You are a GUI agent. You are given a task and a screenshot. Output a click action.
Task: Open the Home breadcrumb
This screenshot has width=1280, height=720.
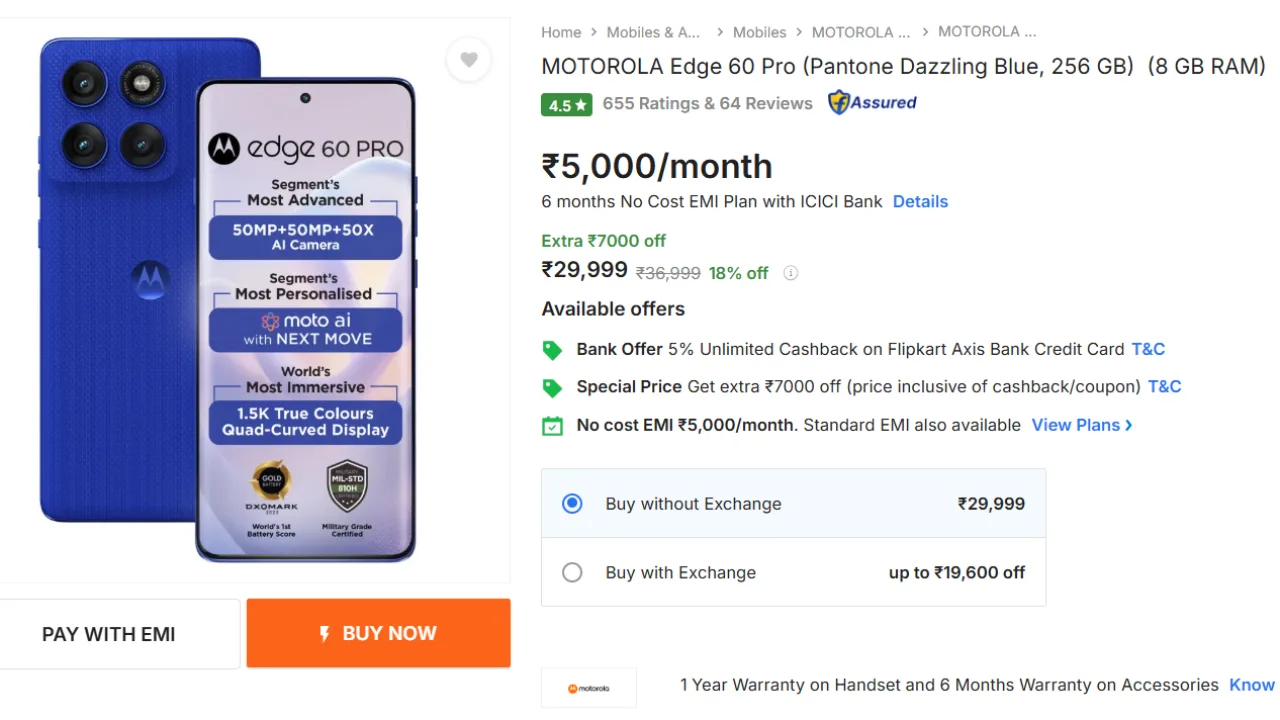(561, 32)
